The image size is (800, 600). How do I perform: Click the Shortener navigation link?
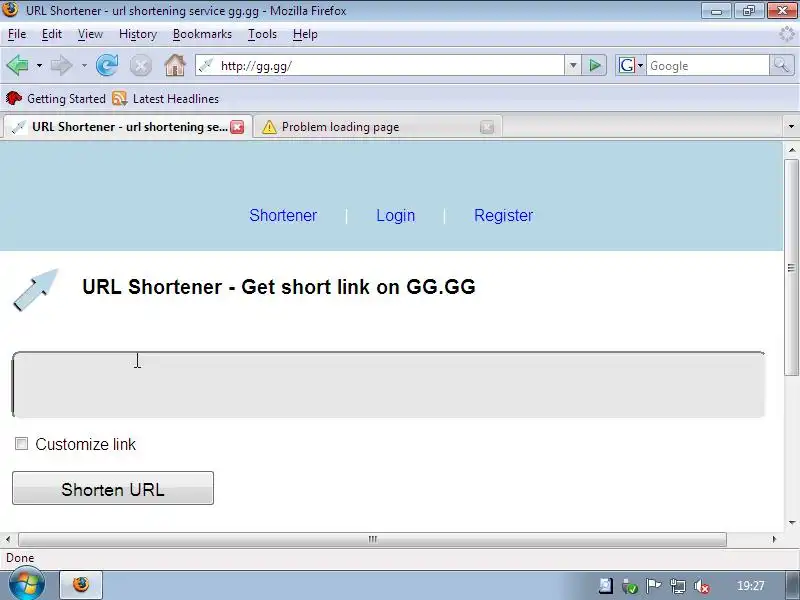283,215
